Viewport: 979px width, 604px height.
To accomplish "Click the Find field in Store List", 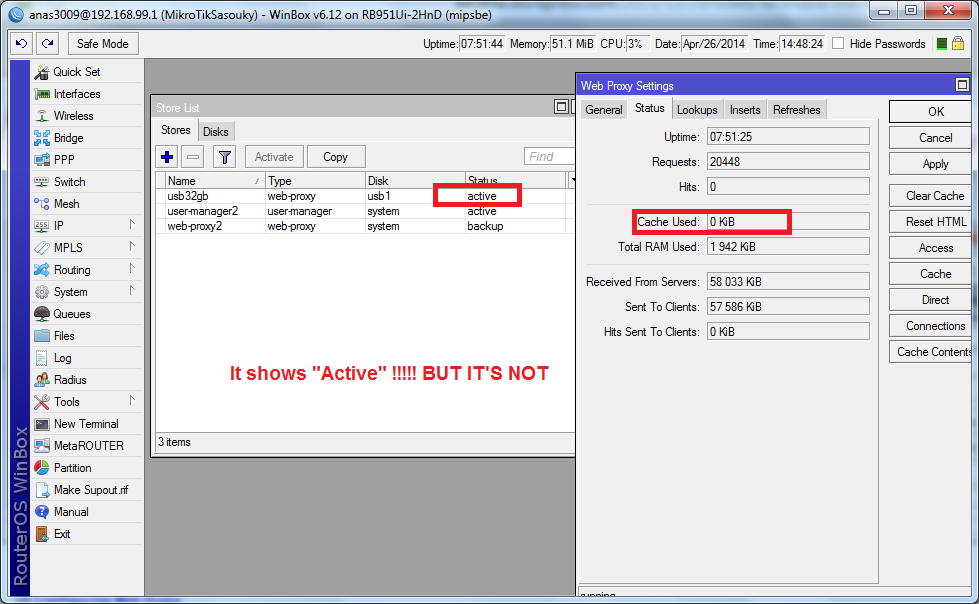I will pos(549,156).
